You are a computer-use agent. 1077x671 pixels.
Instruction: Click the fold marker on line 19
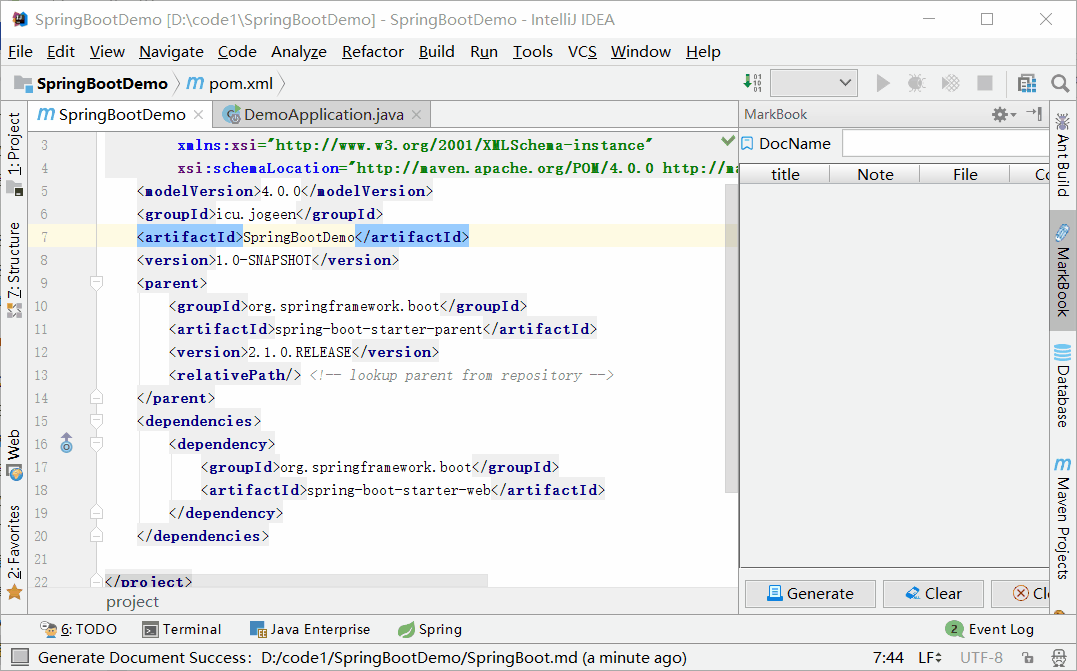[97, 512]
